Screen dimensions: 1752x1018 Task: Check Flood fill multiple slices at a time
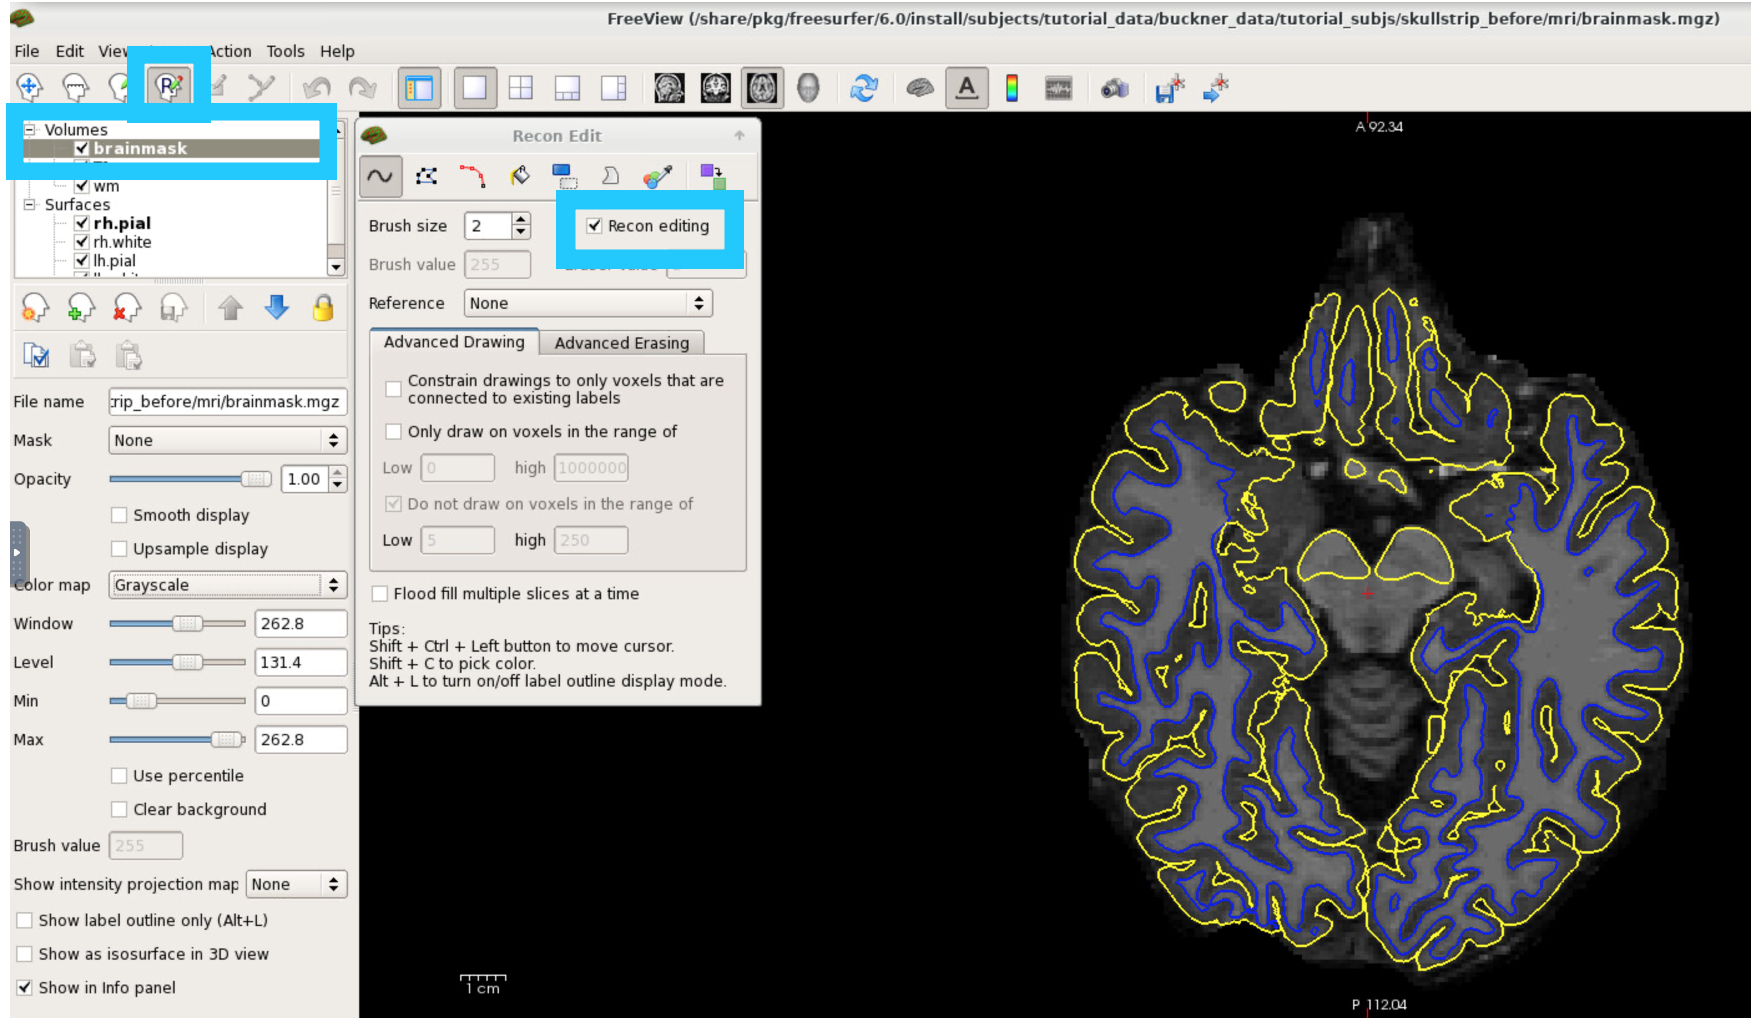point(380,593)
